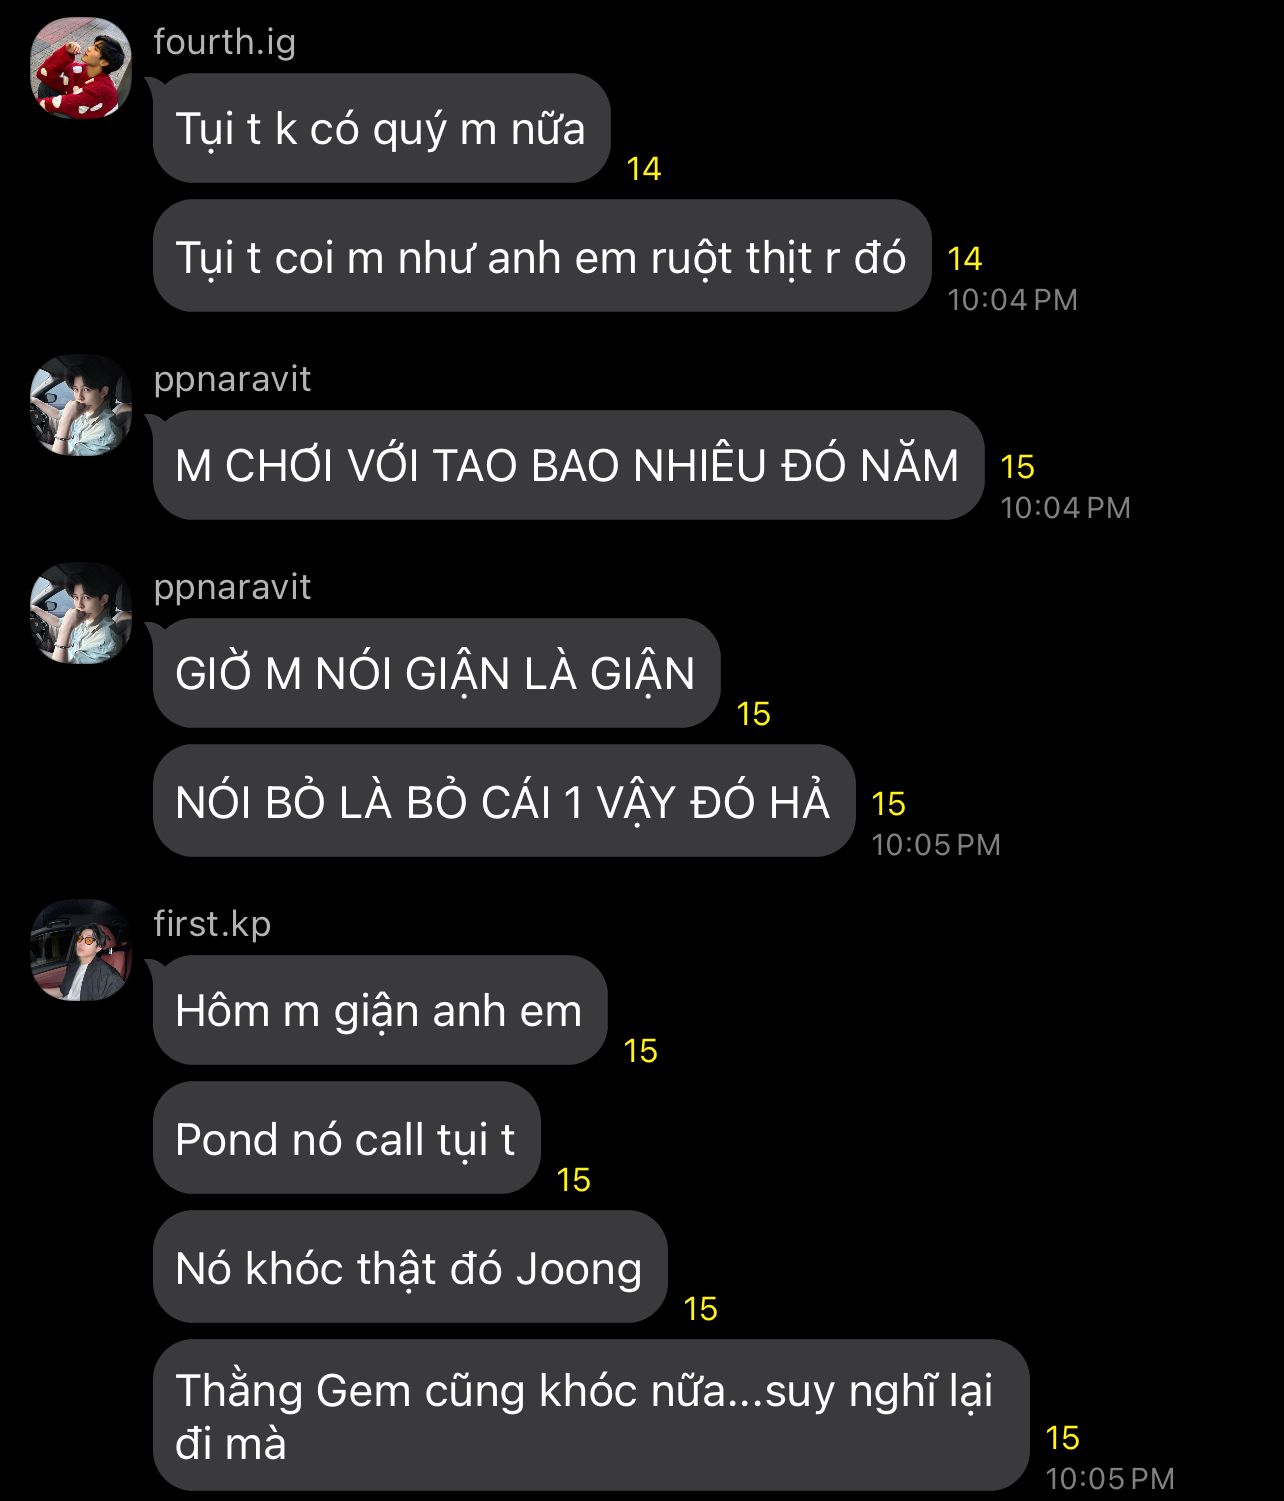The width and height of the screenshot is (1284, 1501).
Task: Tap the read count 14 beside 'Tụi t k có quý m nữa'
Action: (x=644, y=169)
